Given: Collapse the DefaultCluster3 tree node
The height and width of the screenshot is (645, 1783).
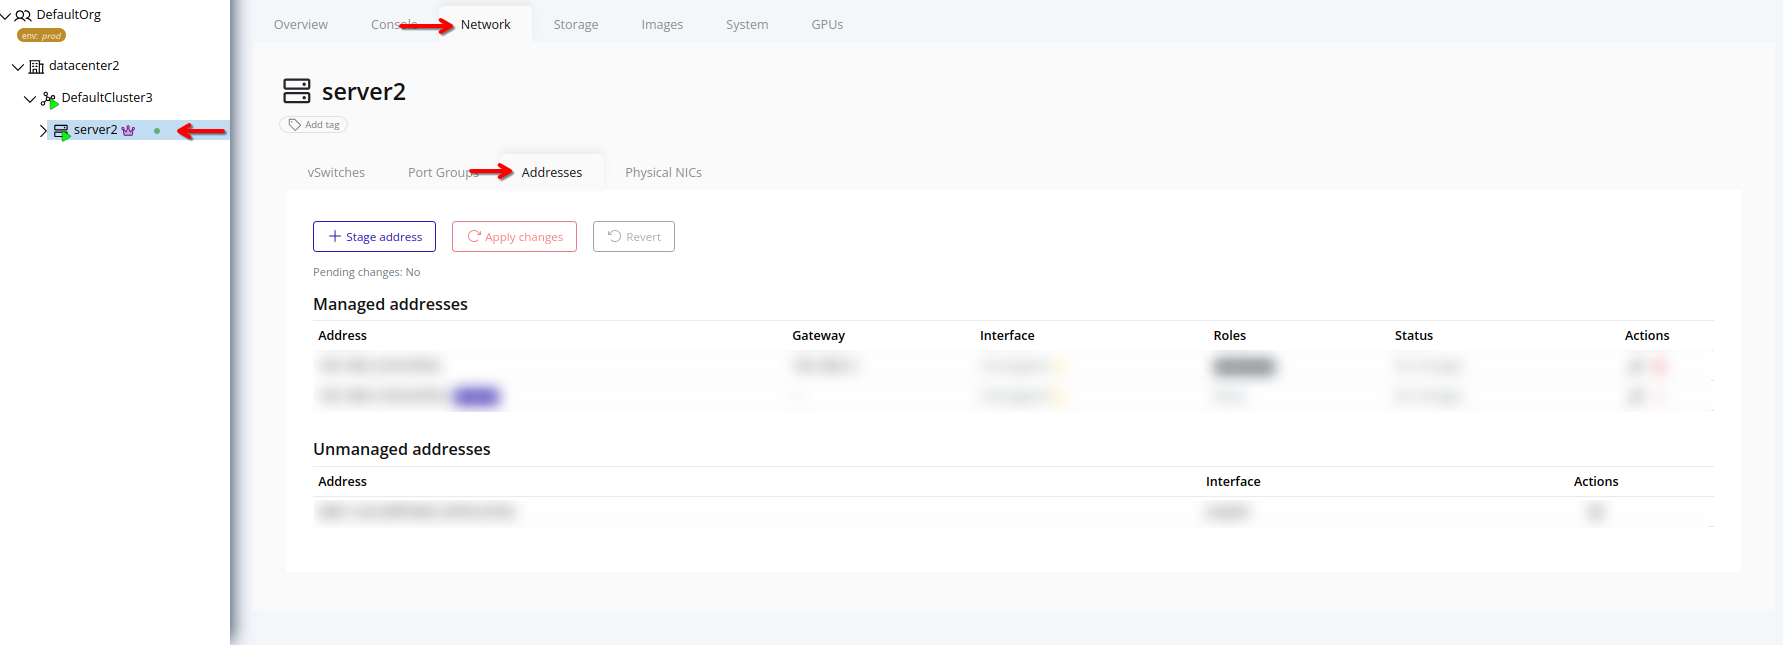Looking at the screenshot, I should [x=30, y=99].
